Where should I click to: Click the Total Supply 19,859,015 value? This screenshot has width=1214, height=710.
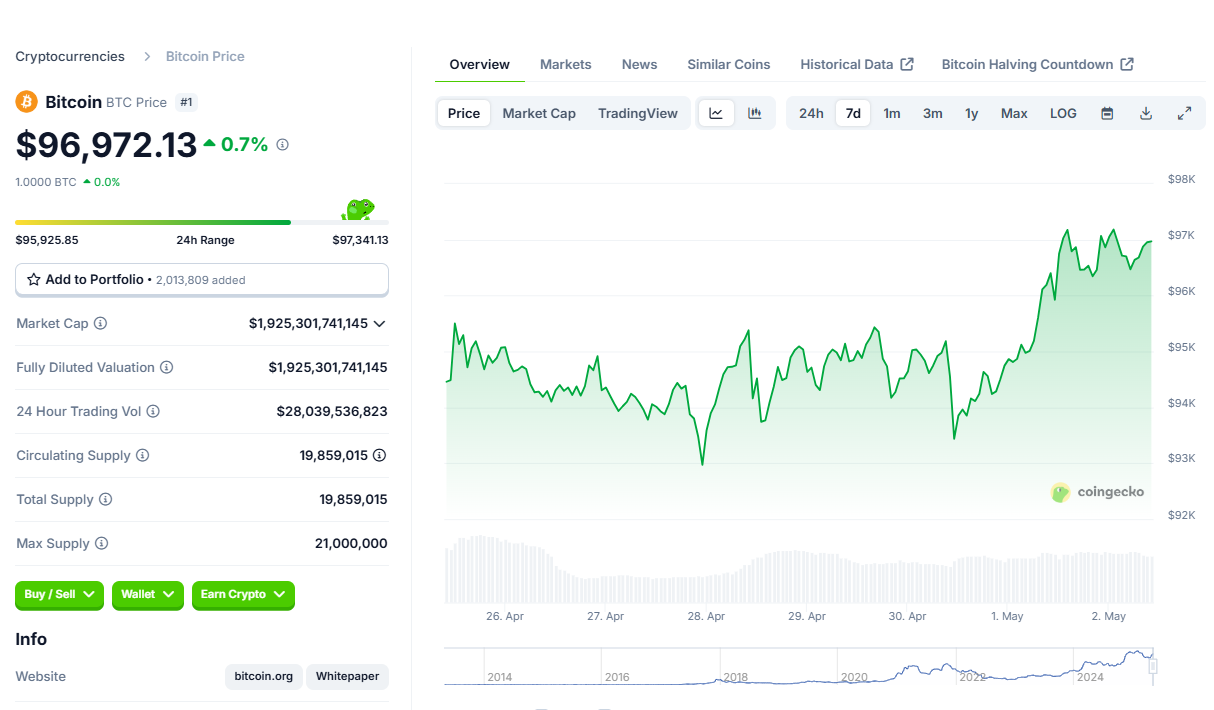coord(354,500)
